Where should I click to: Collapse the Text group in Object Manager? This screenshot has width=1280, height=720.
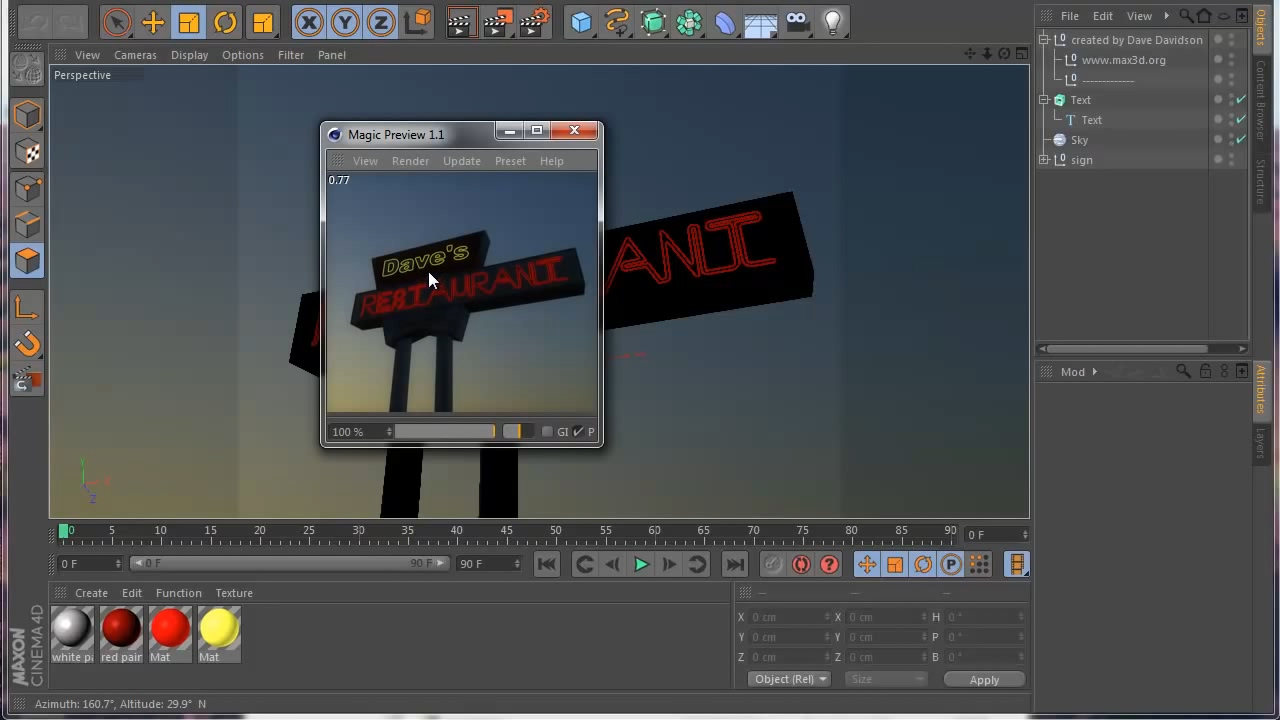[x=1044, y=100]
